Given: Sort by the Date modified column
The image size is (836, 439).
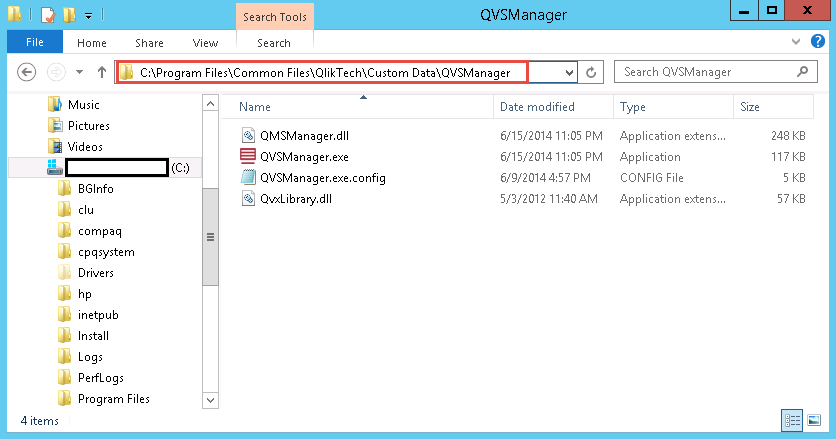Looking at the screenshot, I should (553, 107).
